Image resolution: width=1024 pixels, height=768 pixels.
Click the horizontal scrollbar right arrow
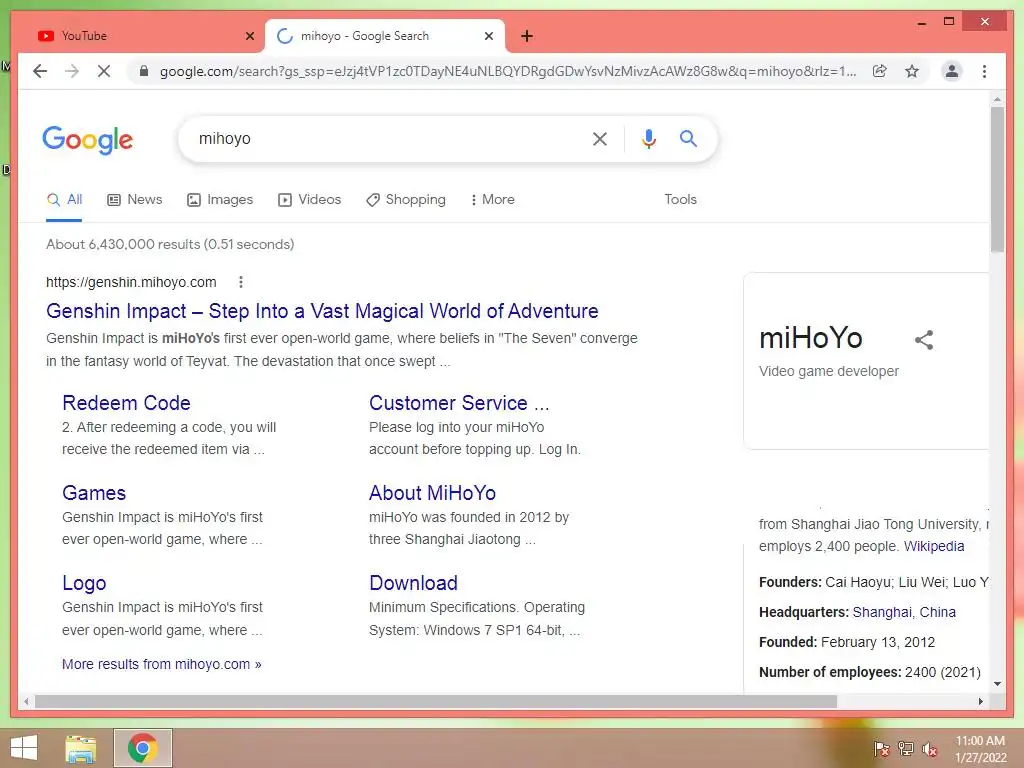[x=981, y=701]
